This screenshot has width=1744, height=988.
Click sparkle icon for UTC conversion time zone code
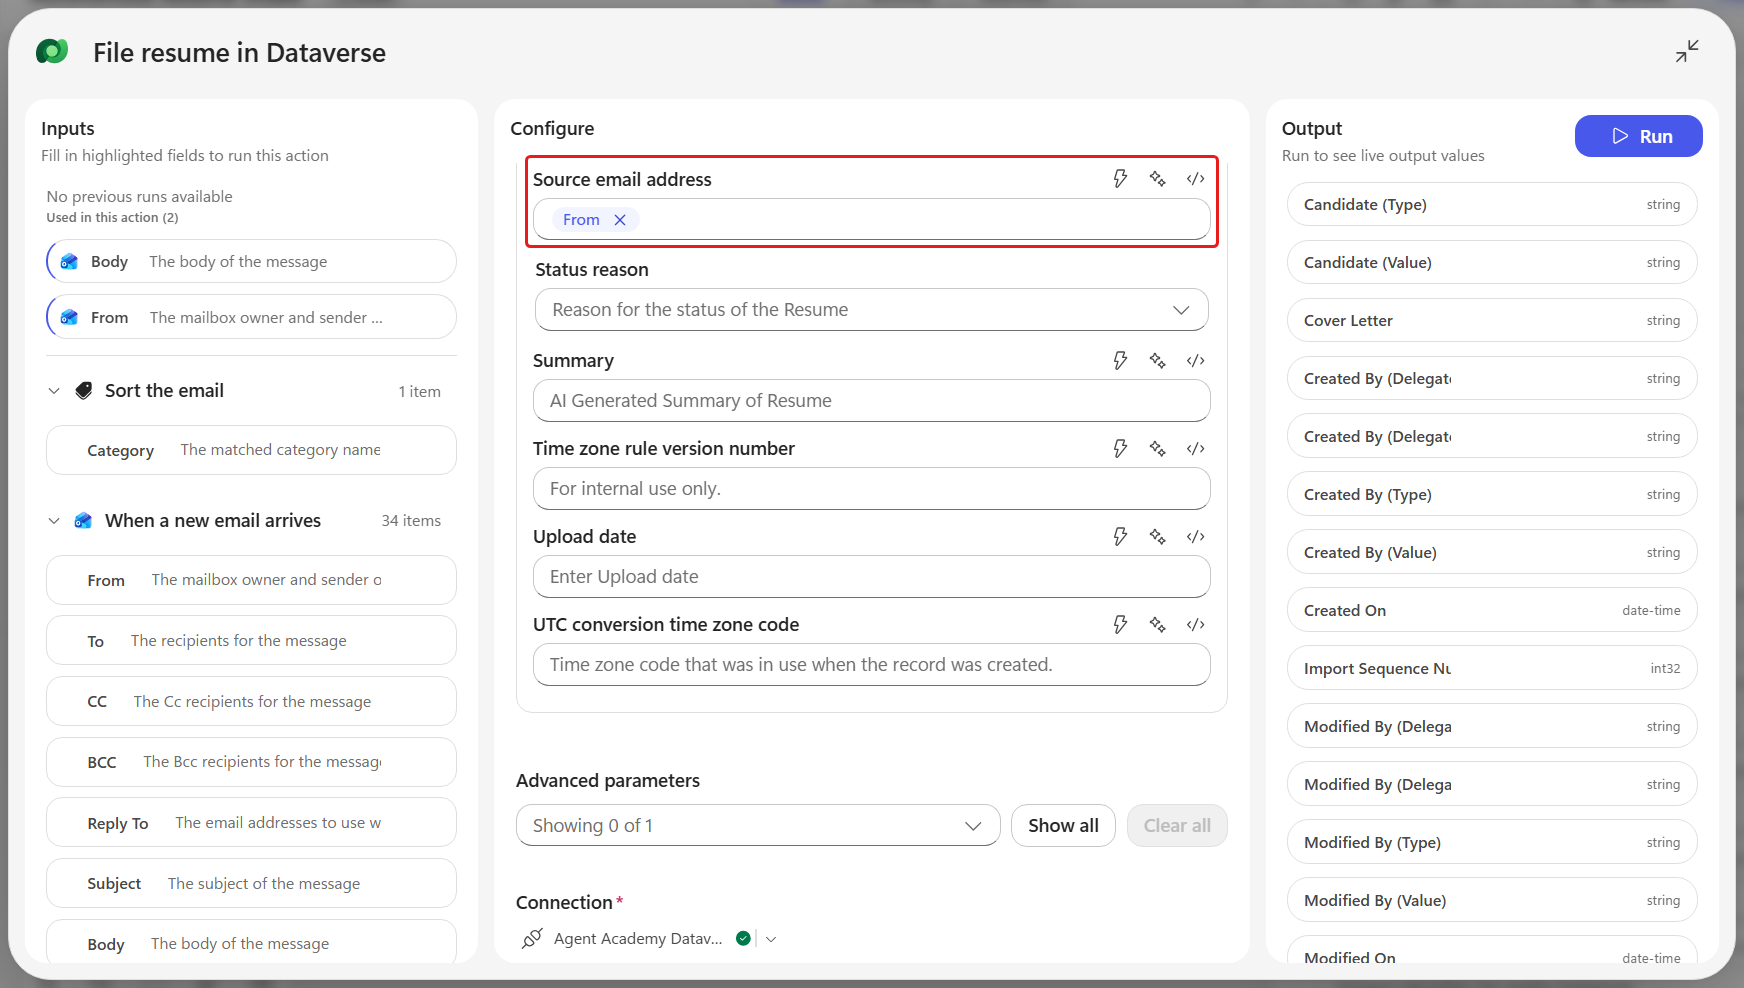pyautogui.click(x=1157, y=625)
